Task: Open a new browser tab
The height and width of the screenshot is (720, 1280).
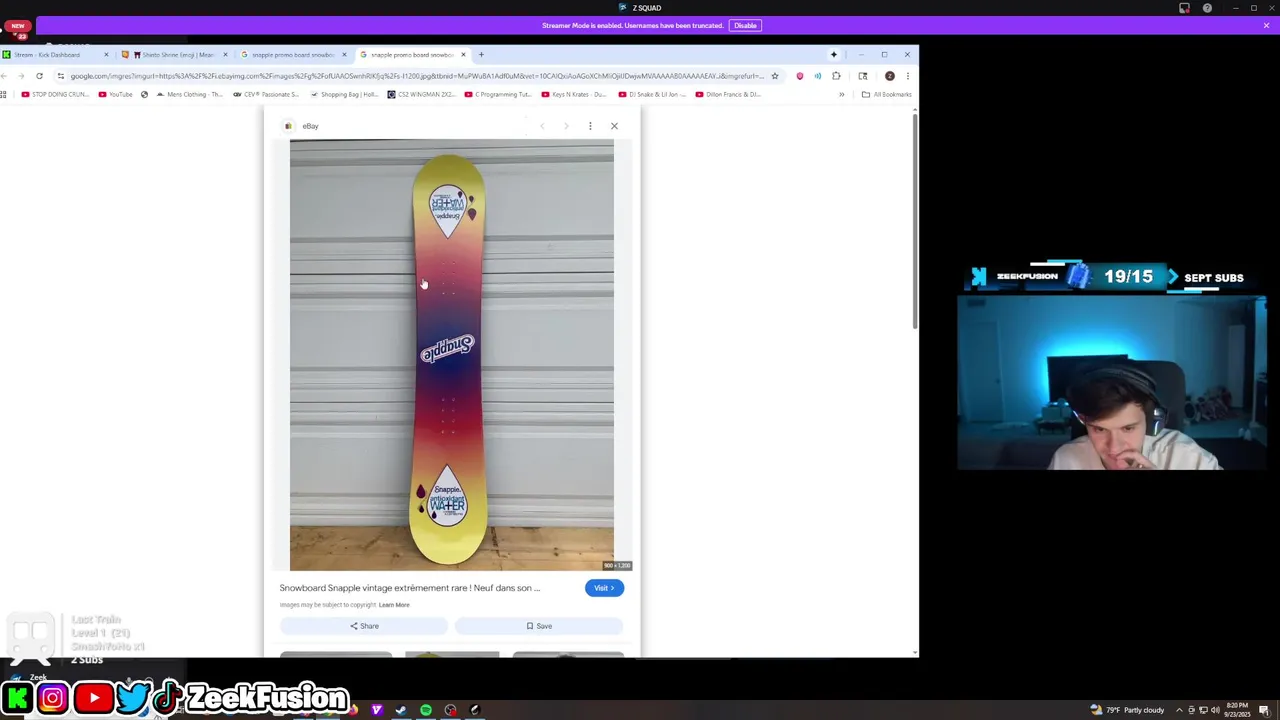Action: coord(481,55)
